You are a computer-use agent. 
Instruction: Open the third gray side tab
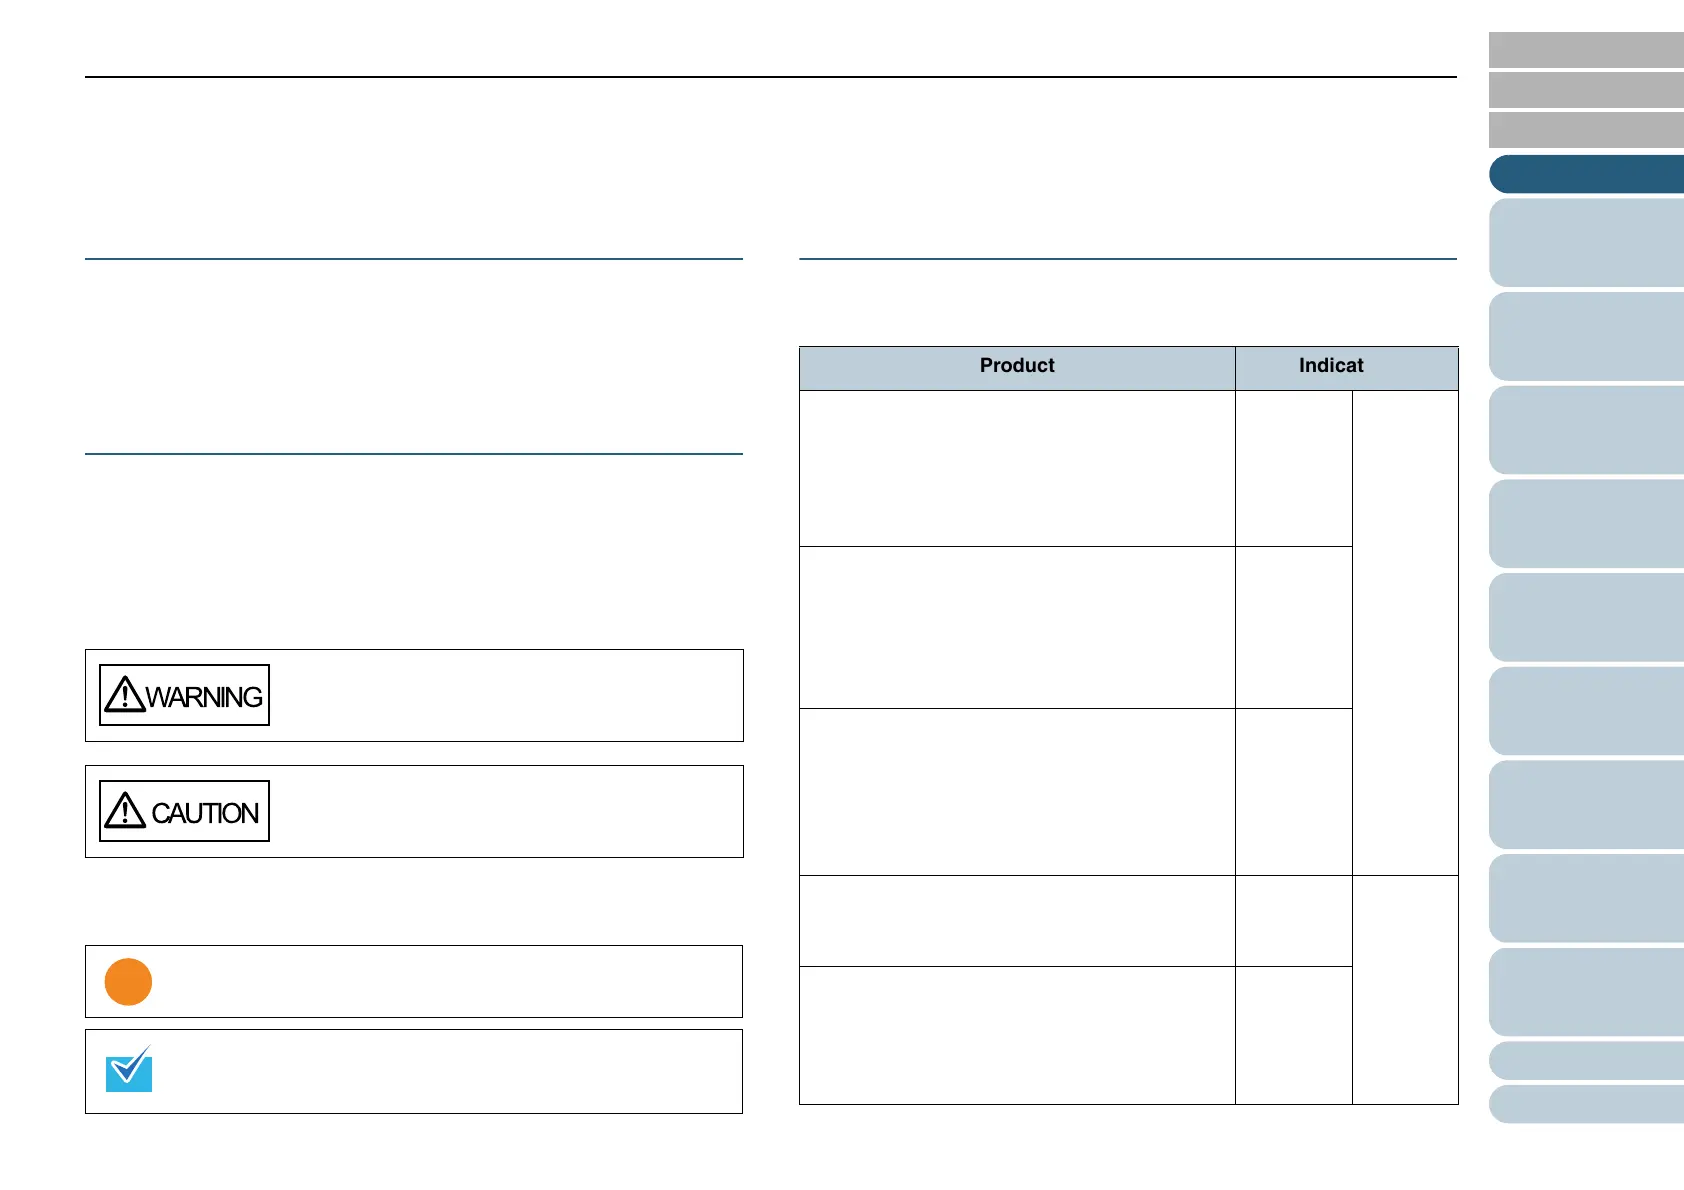coord(1587,130)
